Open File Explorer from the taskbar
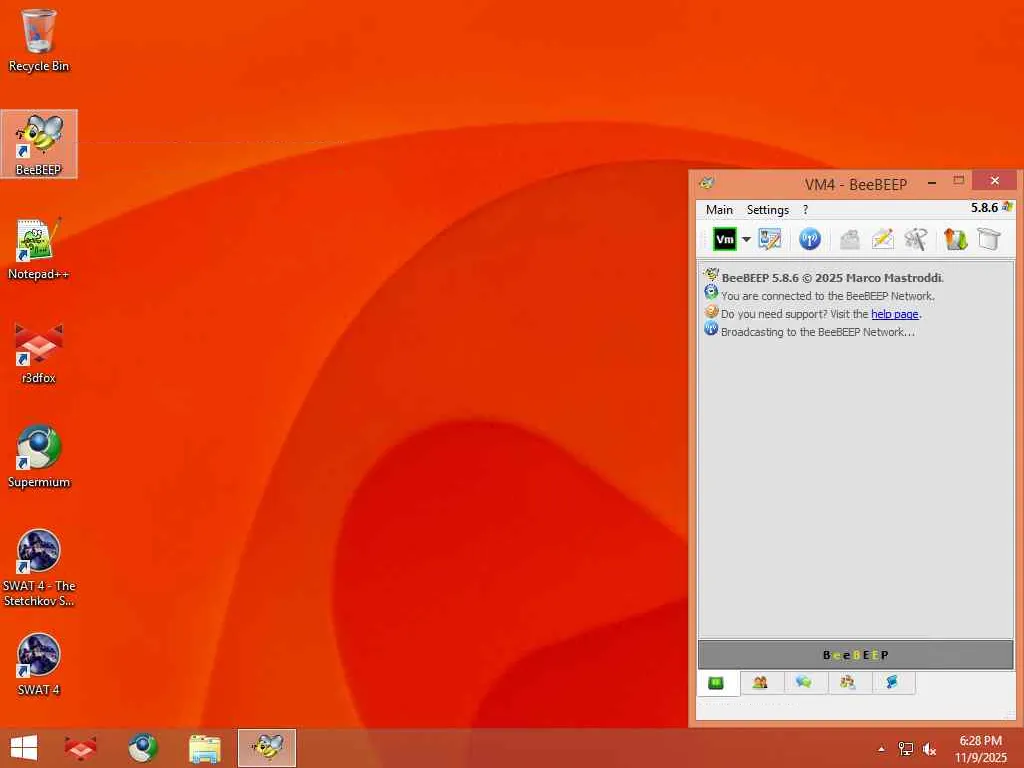This screenshot has height=768, width=1024. (x=204, y=748)
